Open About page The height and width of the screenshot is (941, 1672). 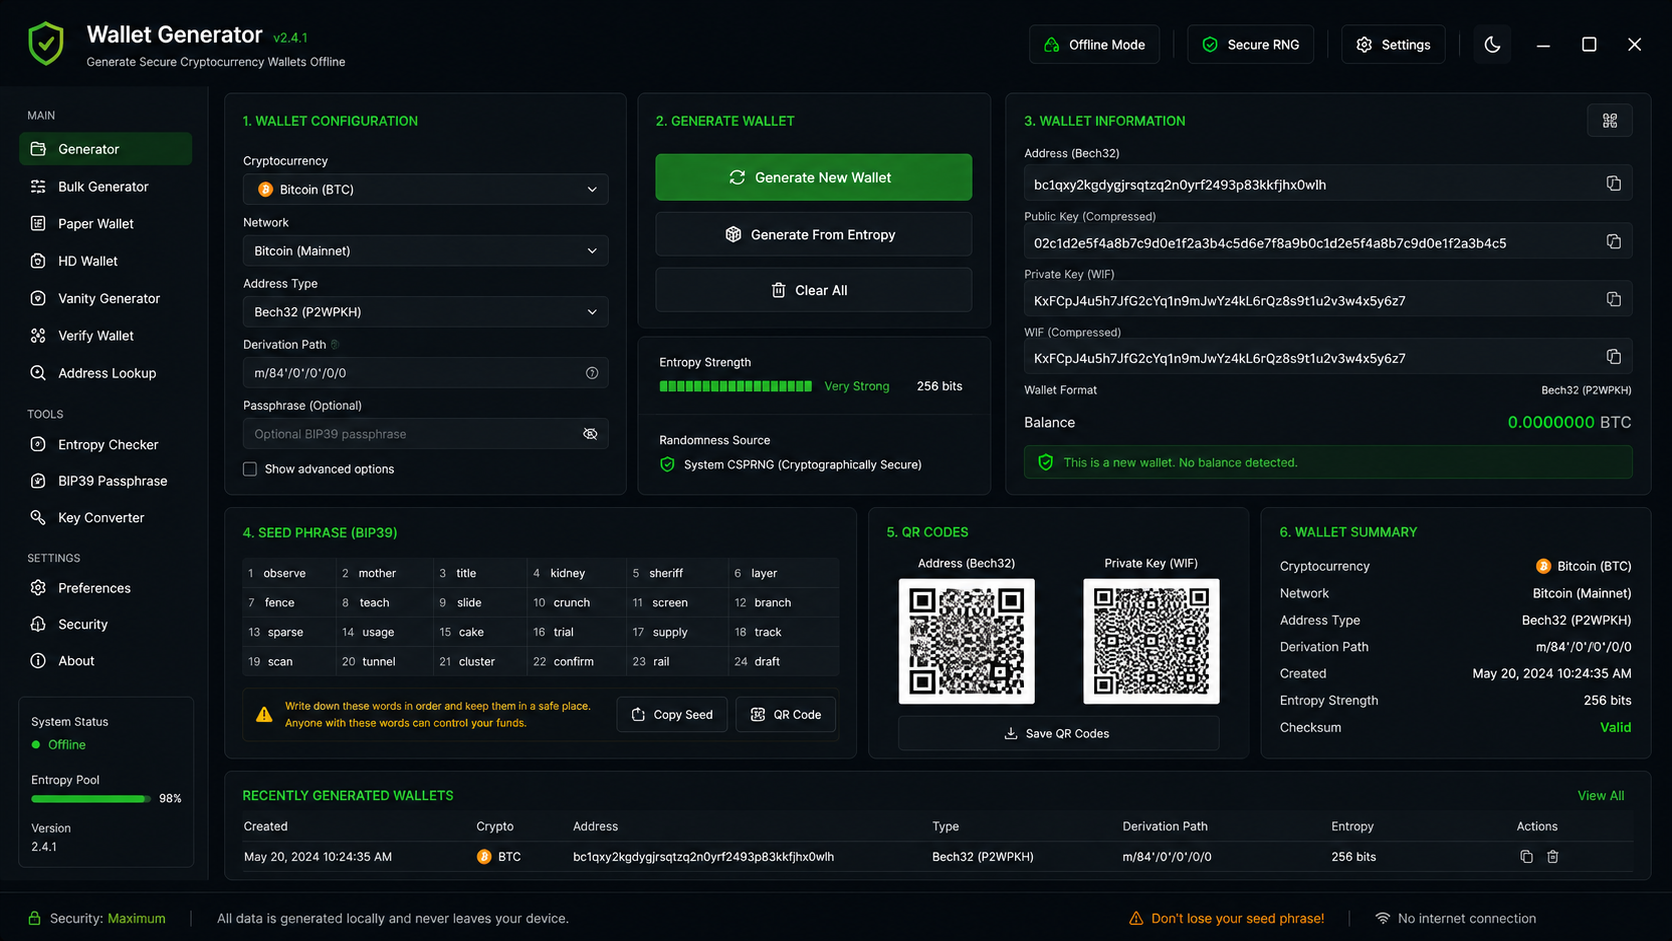click(x=105, y=661)
